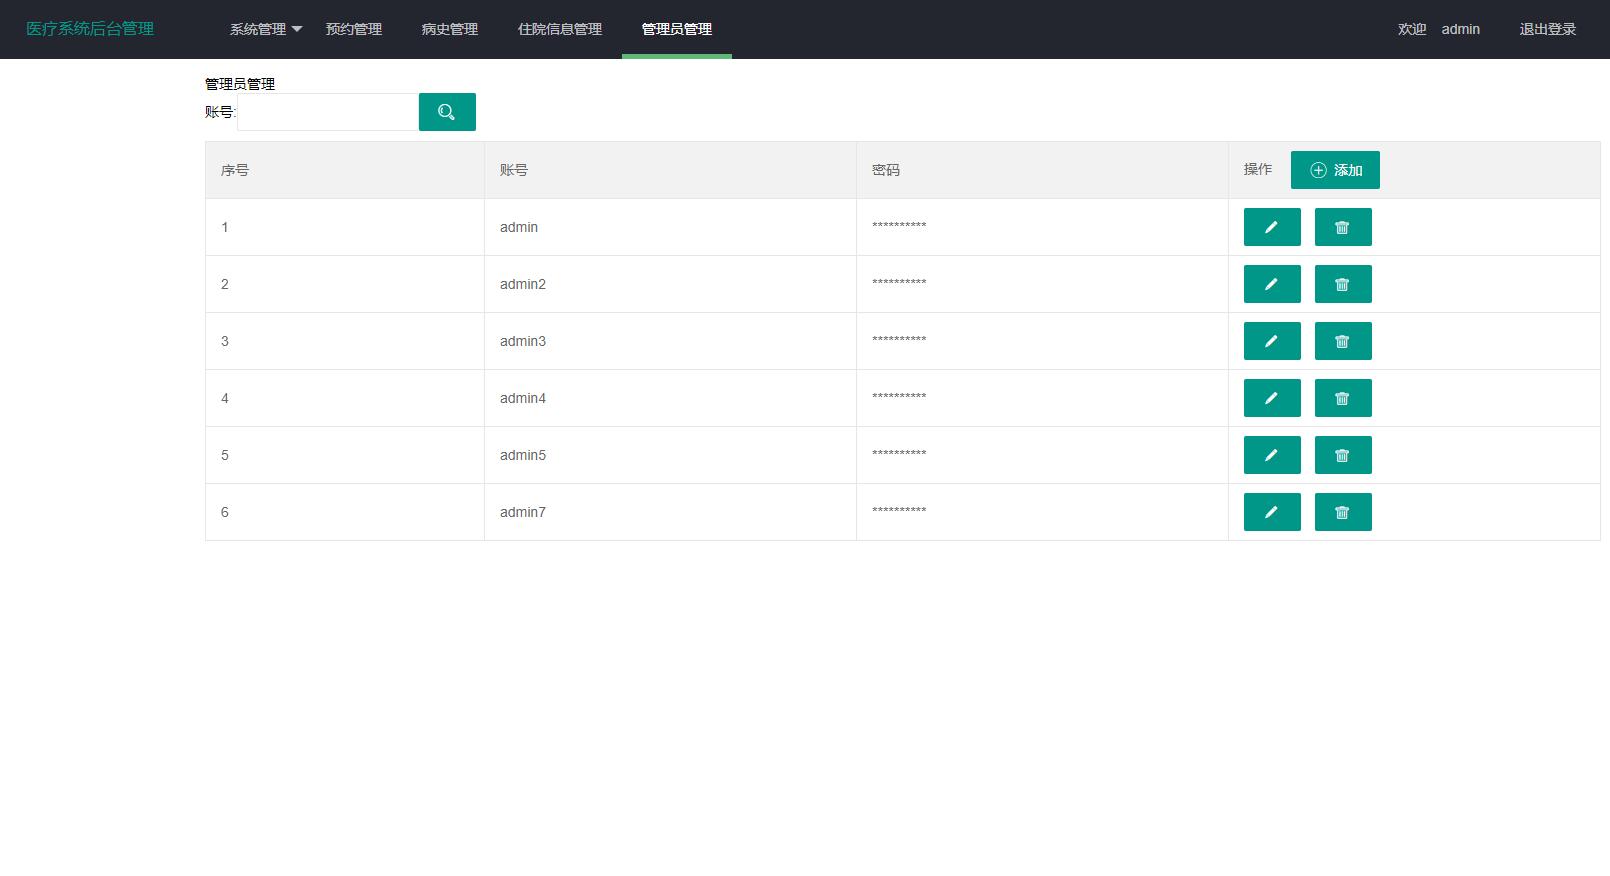Delete the admin5 account
Image resolution: width=1610 pixels, height=876 pixels.
tap(1342, 455)
